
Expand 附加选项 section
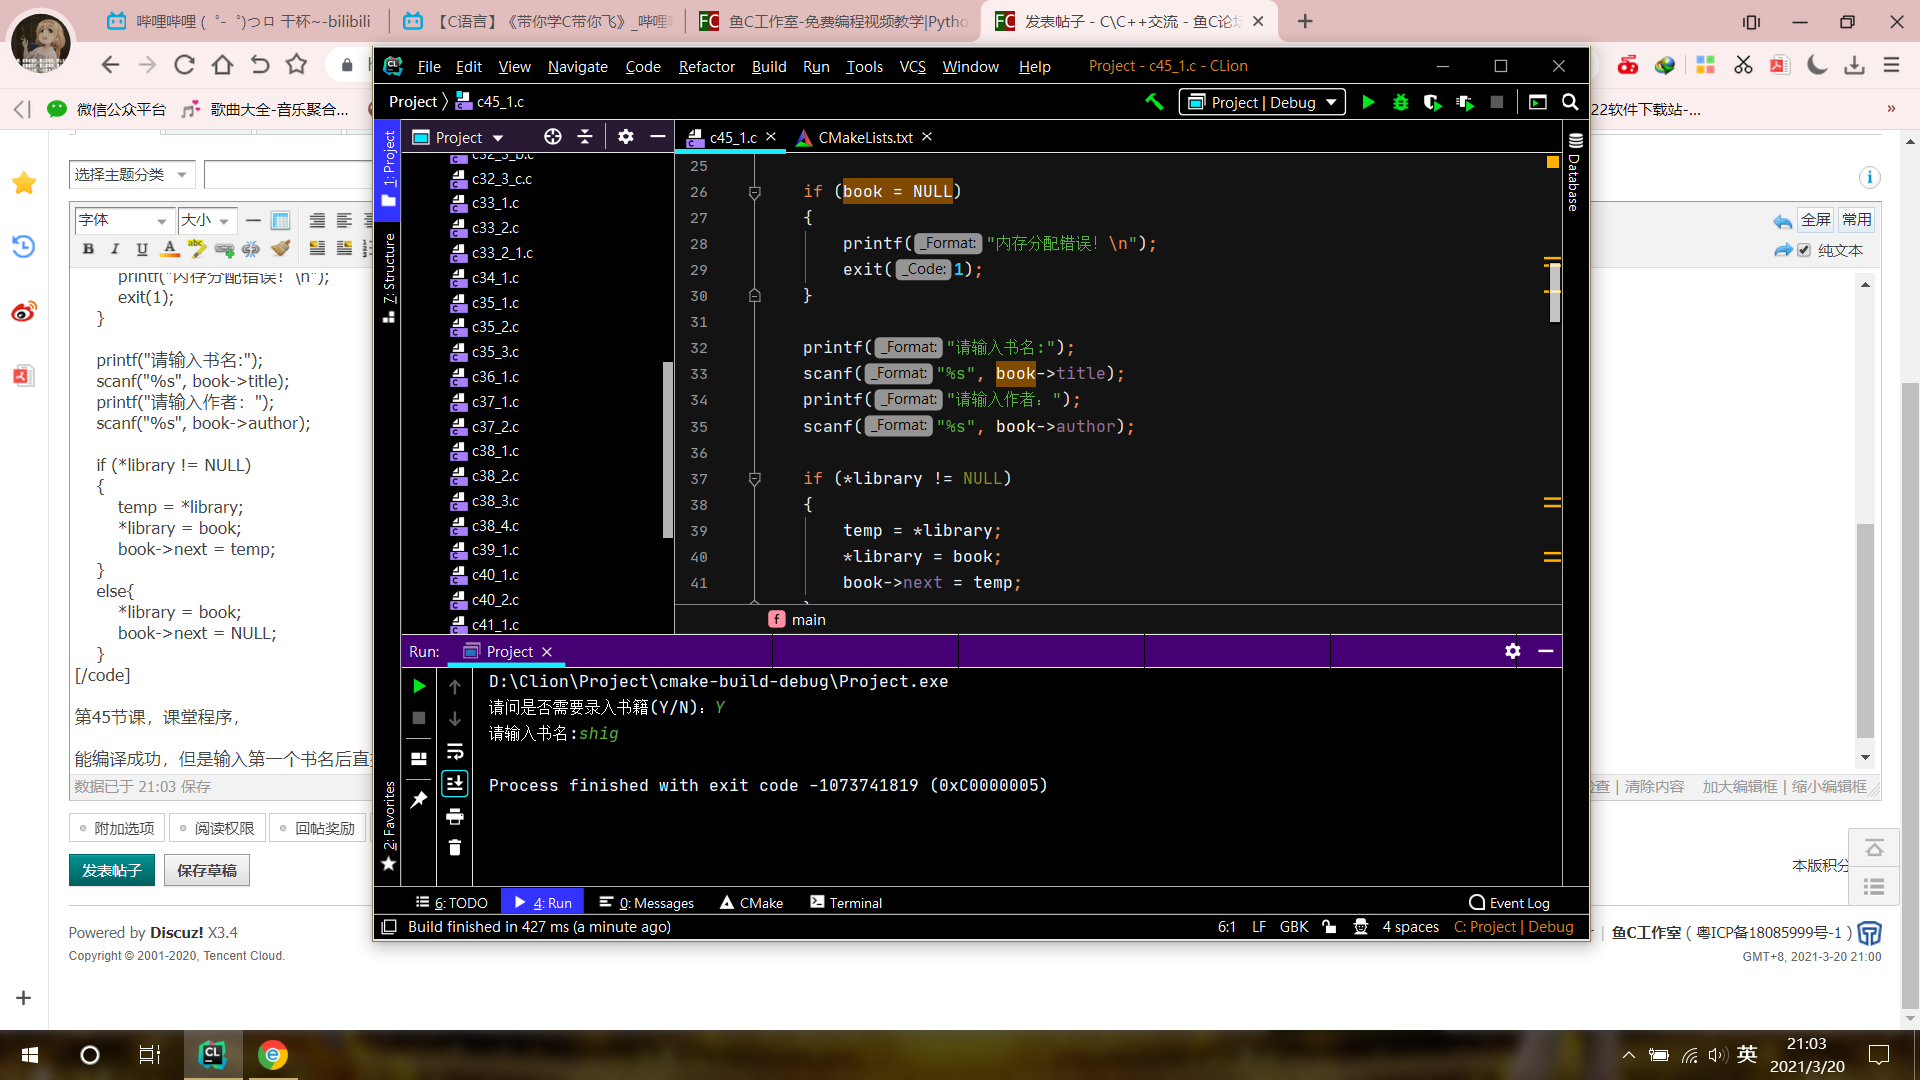[116, 828]
